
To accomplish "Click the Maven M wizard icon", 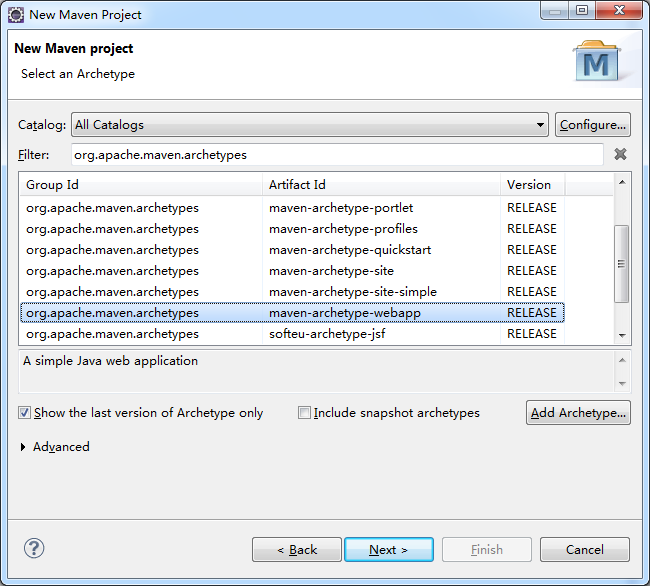I will [597, 61].
